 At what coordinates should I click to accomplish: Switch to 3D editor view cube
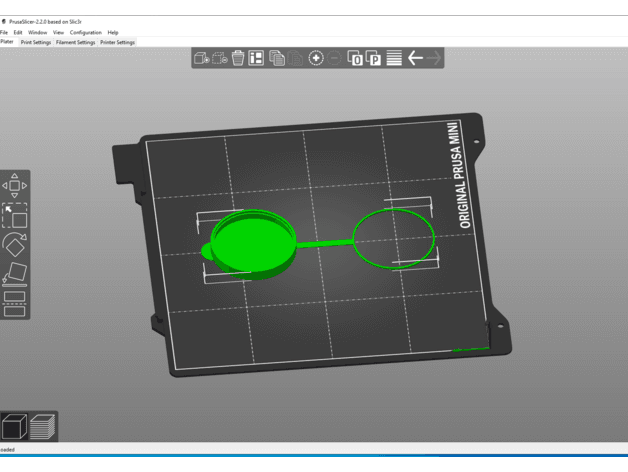(x=14, y=426)
